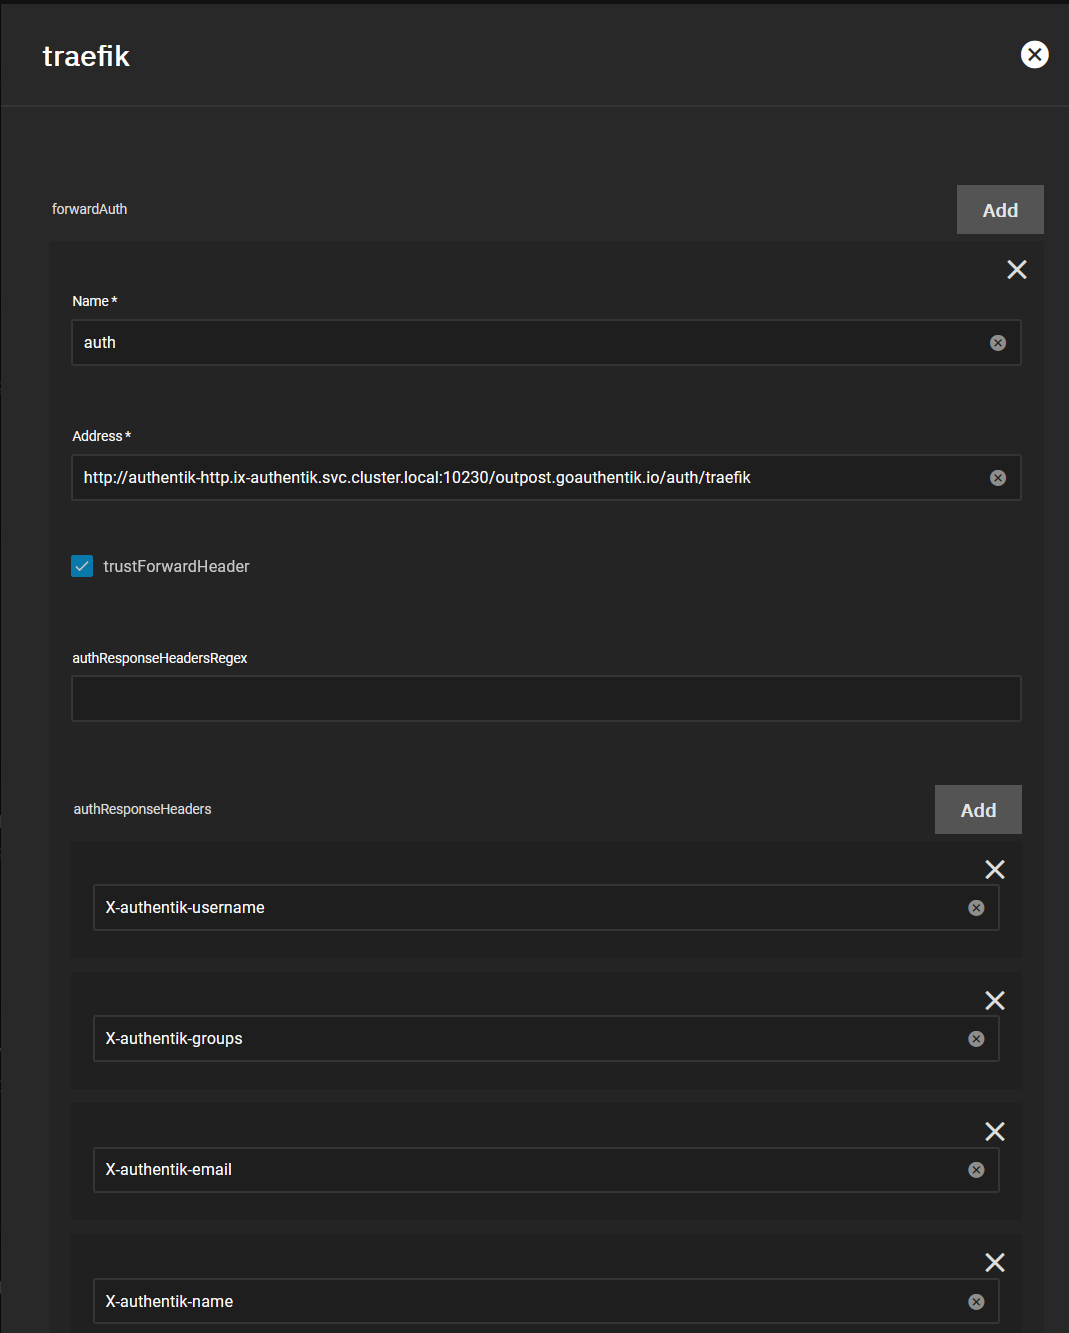Click the X-authentik-email input field
Viewport: 1069px width, 1333px height.
546,1170
